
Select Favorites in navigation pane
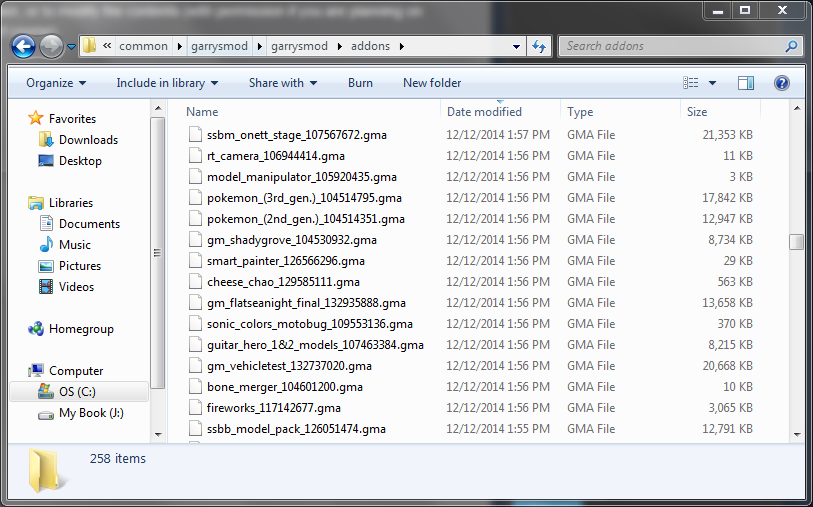point(72,119)
